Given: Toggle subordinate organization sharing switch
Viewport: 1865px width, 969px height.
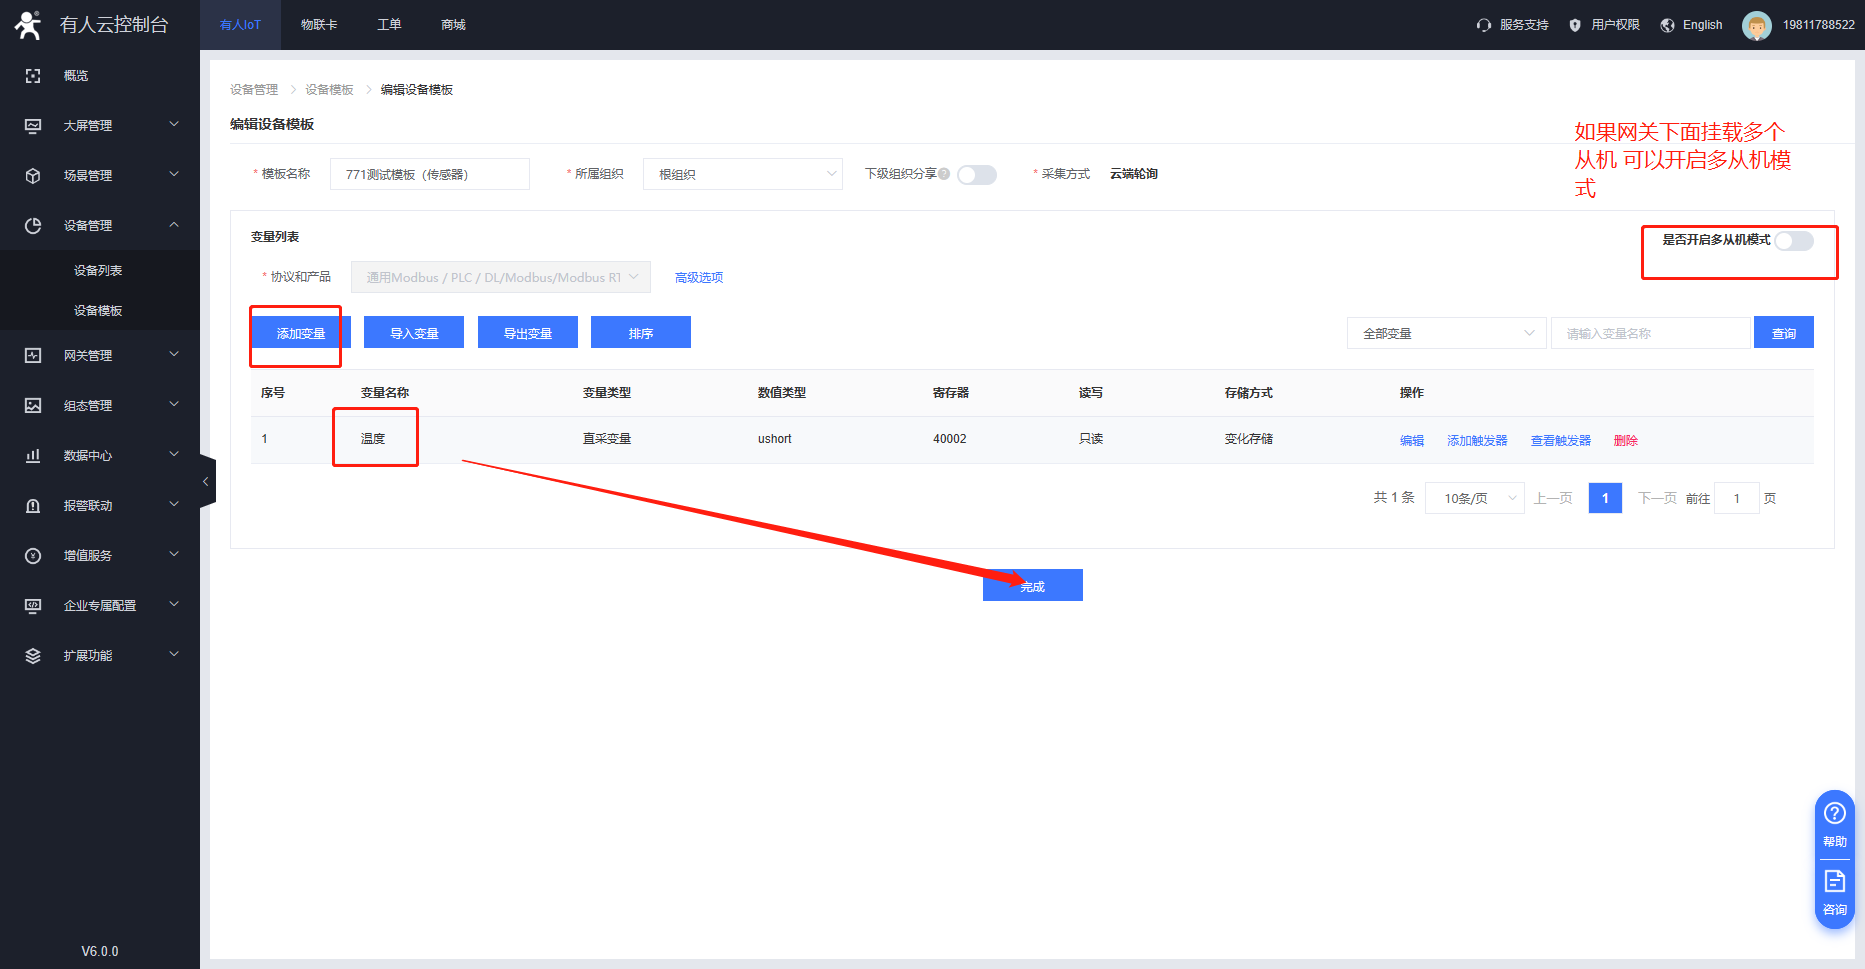Looking at the screenshot, I should (x=976, y=175).
